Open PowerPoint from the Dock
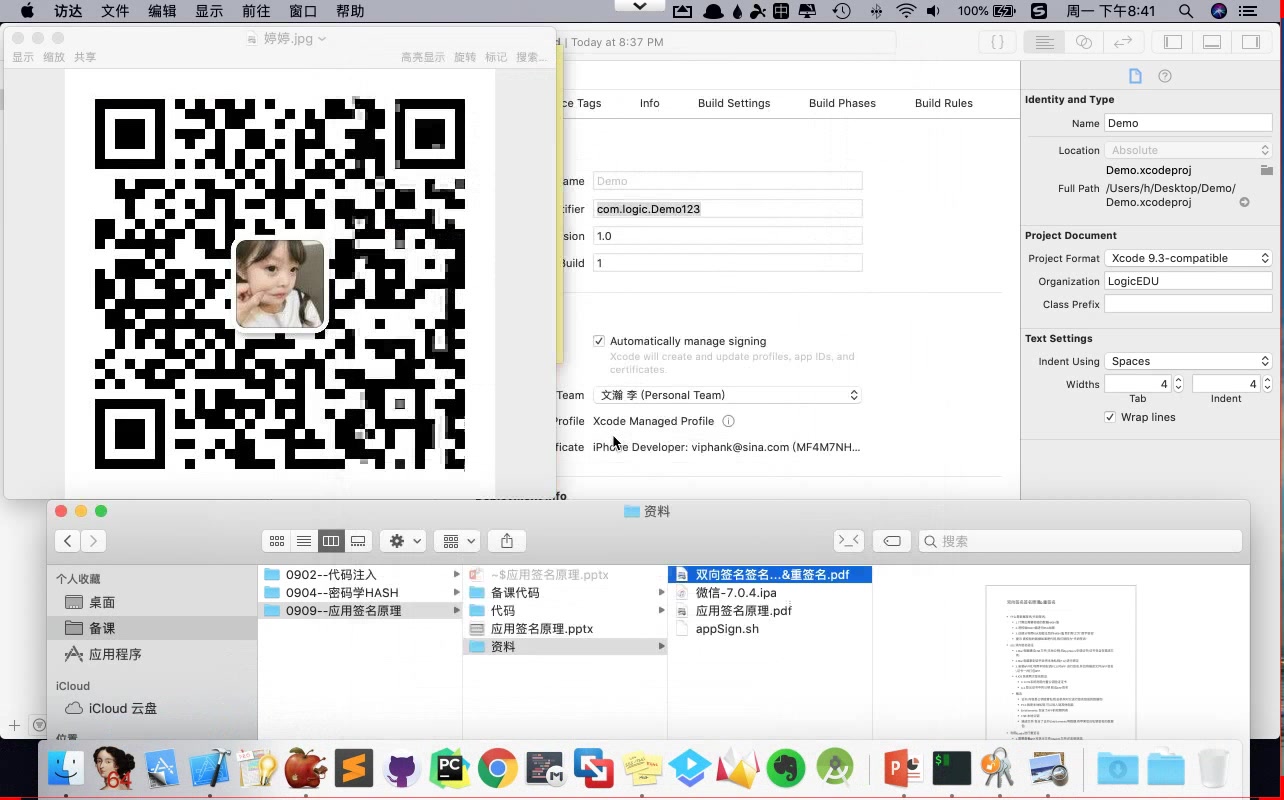 coord(903,769)
